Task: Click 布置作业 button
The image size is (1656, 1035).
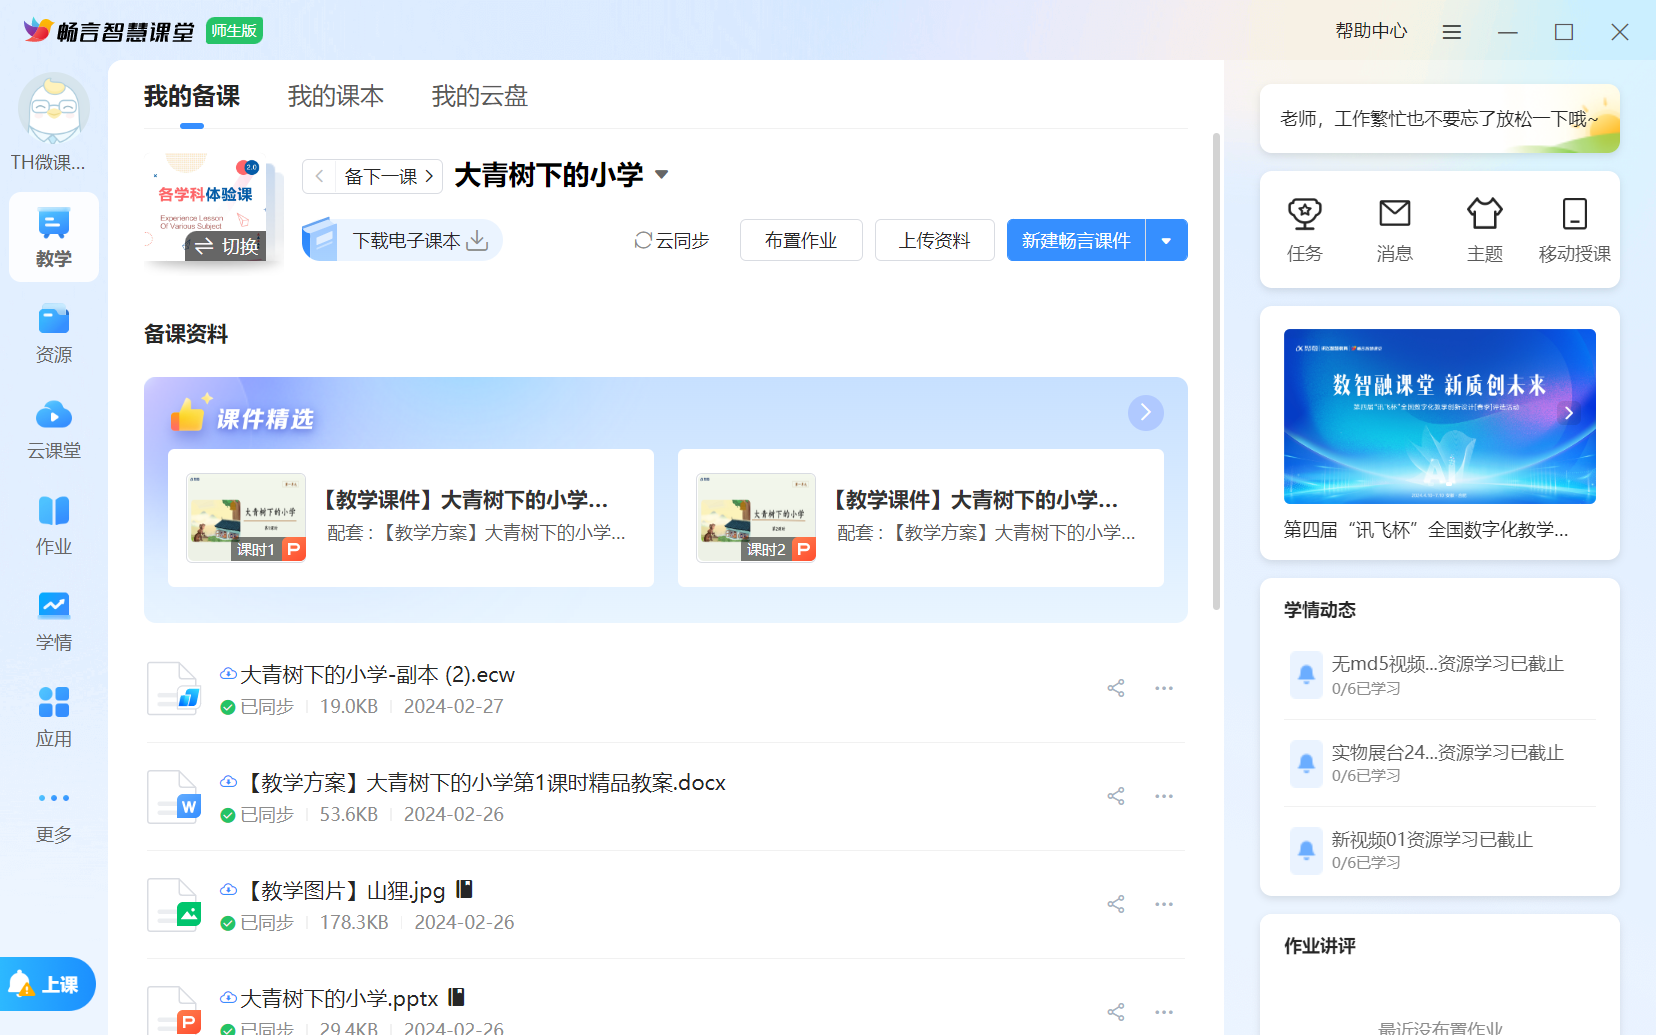Action: (x=801, y=240)
